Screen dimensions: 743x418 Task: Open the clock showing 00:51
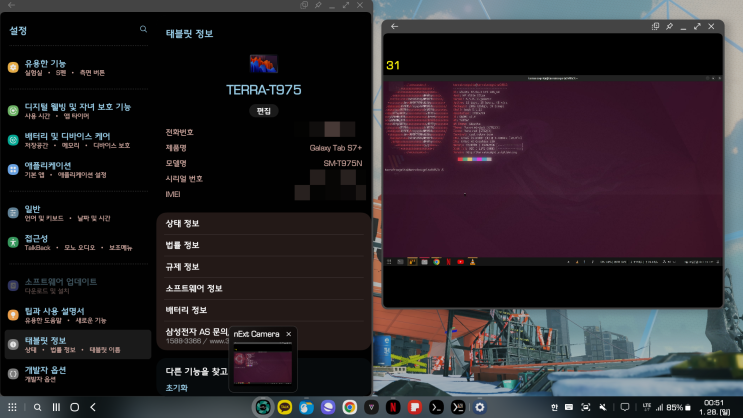[x=714, y=403]
